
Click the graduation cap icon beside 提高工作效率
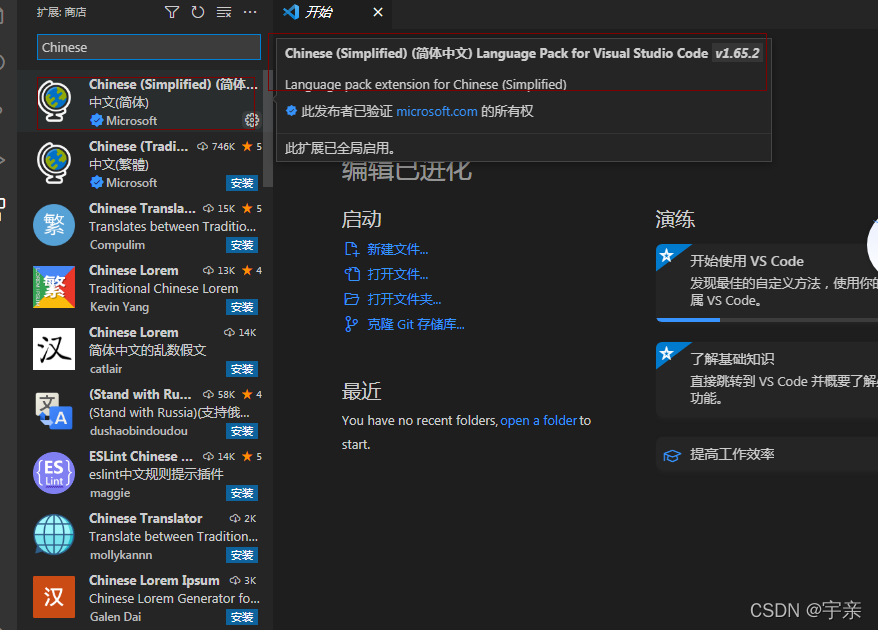[x=672, y=455]
